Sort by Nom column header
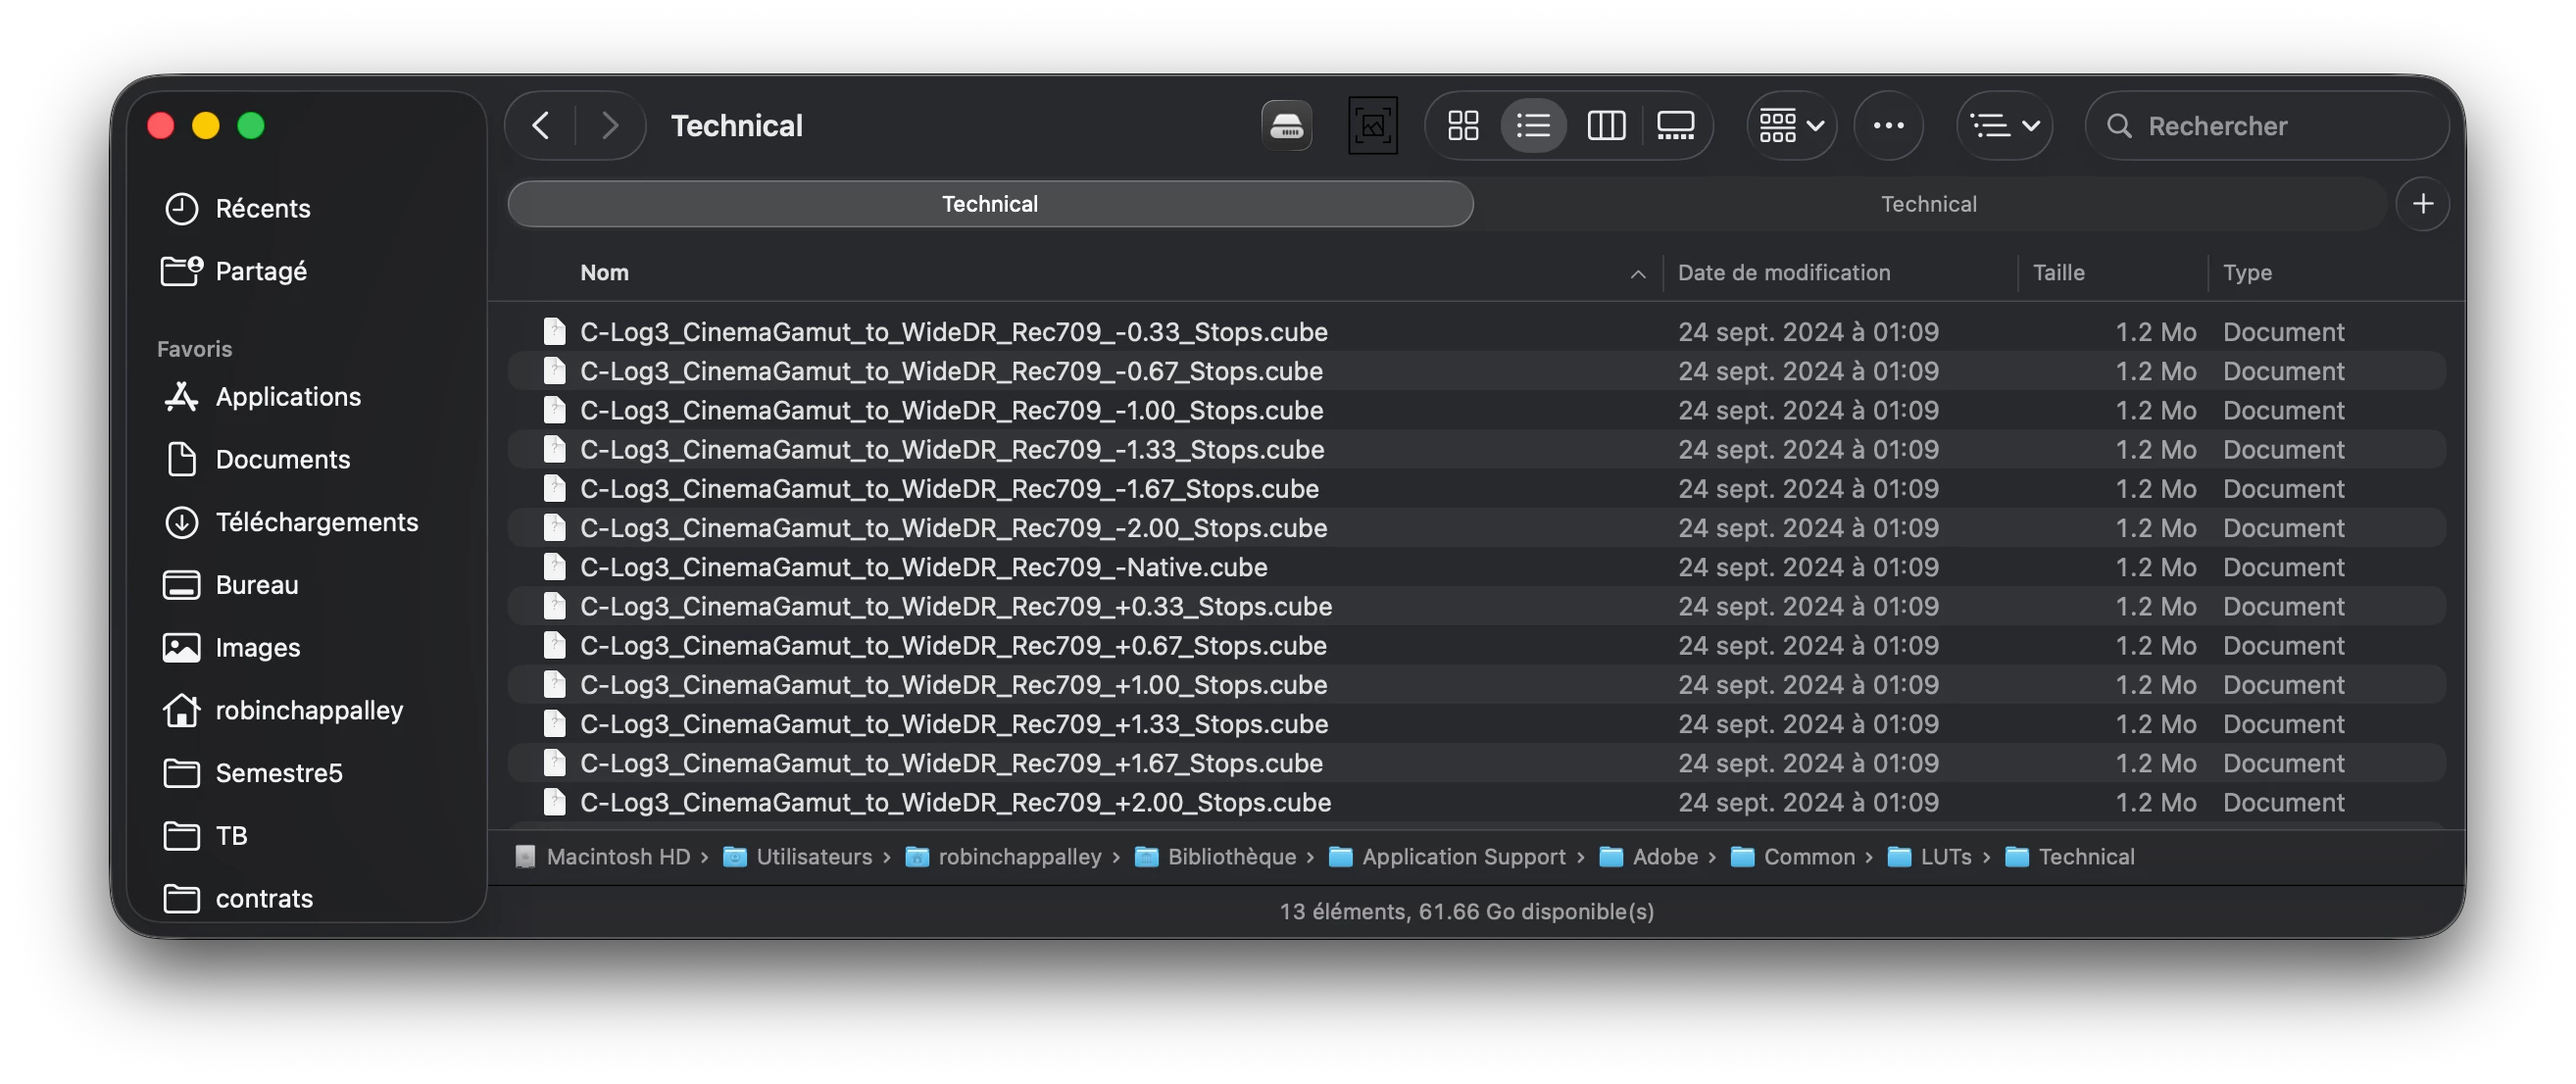The width and height of the screenshot is (2576, 1084). (604, 273)
